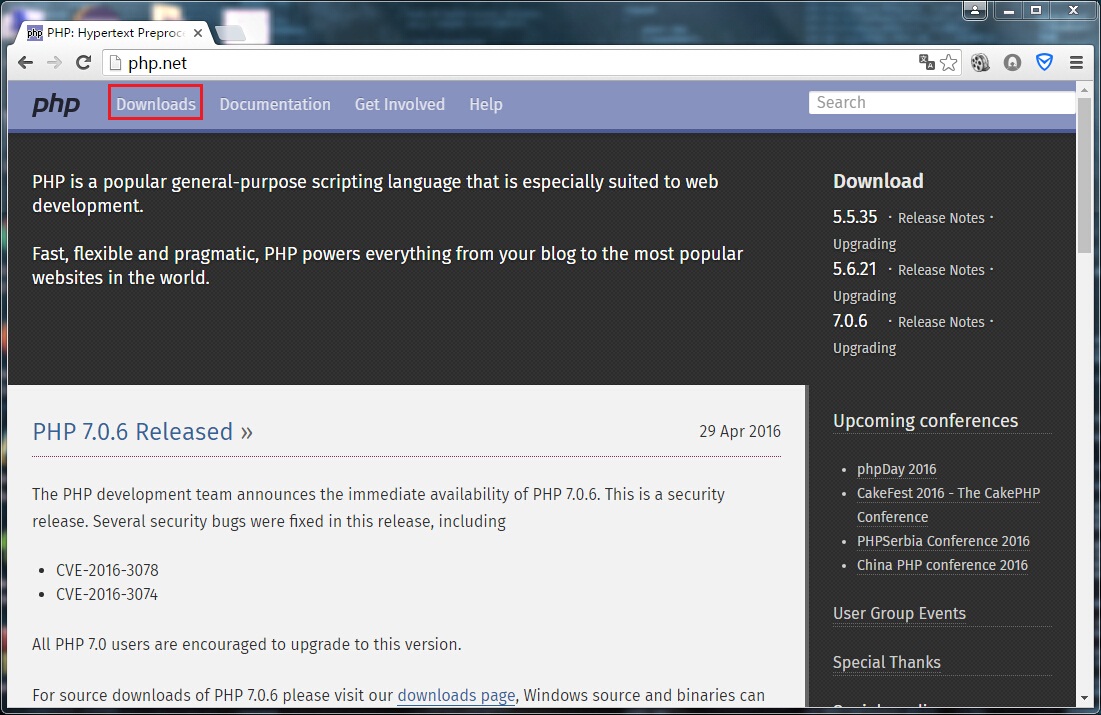Bookmark page with the star icon

tap(949, 63)
